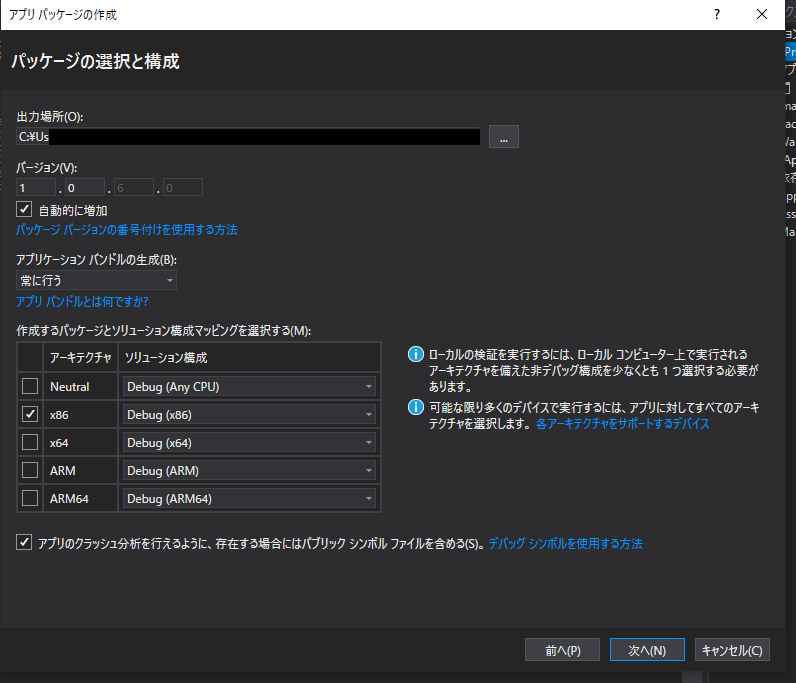Click the help question mark icon
This screenshot has height=683, width=796.
tap(717, 14)
